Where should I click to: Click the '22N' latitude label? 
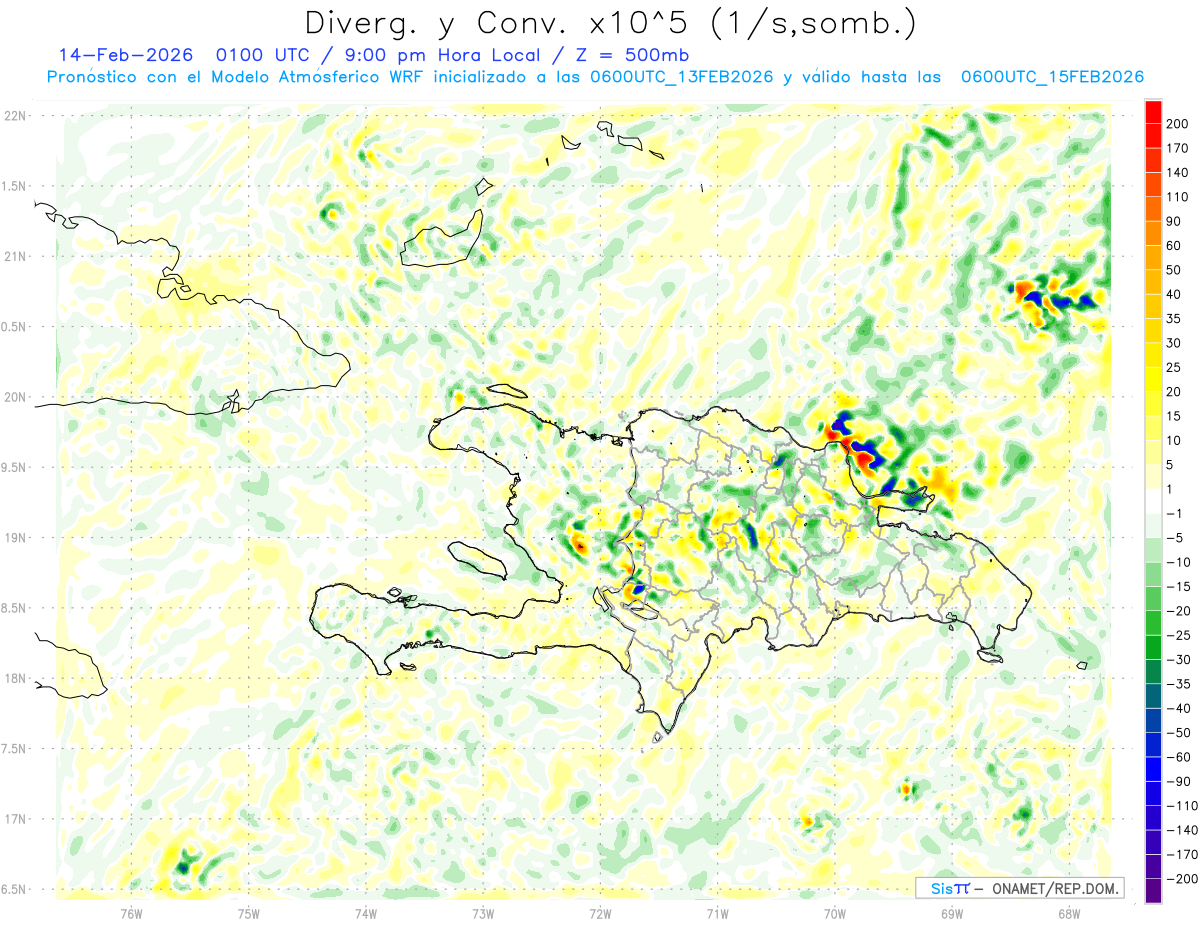click(14, 116)
